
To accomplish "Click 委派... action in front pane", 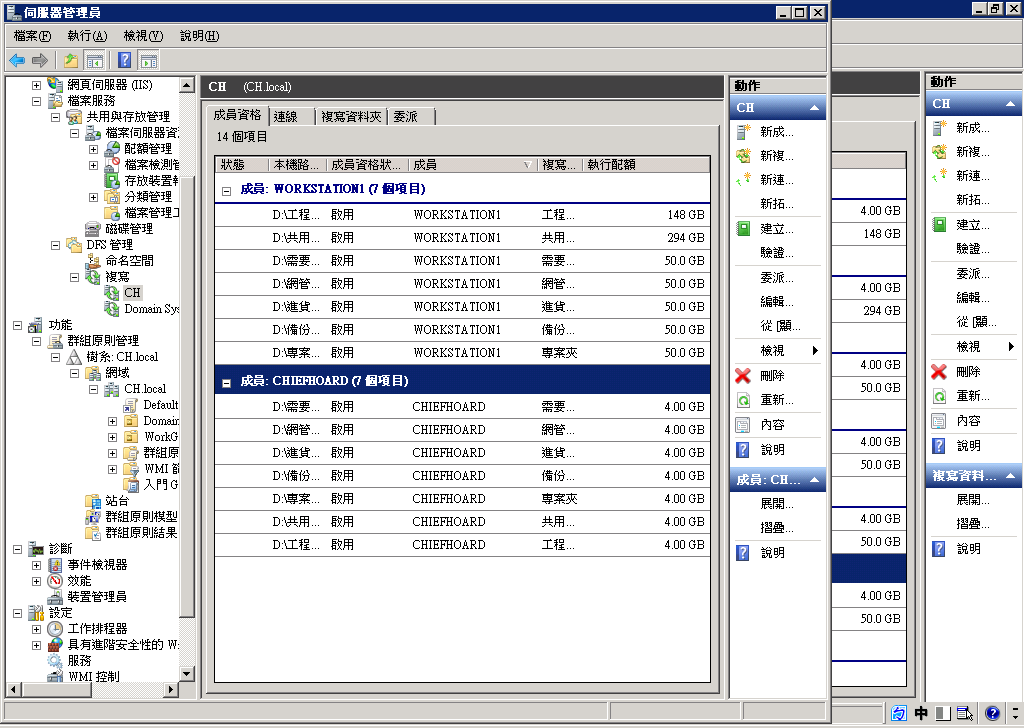I will pos(776,277).
